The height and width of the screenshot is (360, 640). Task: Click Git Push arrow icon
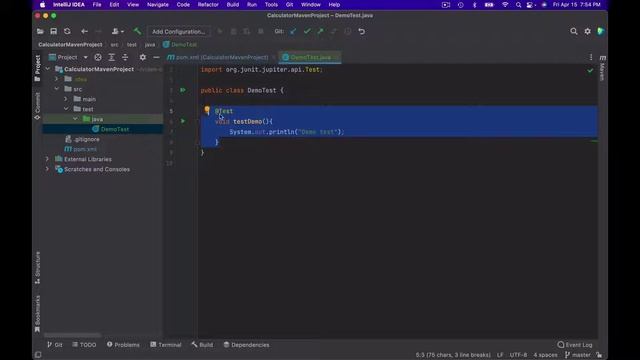tap(320, 31)
